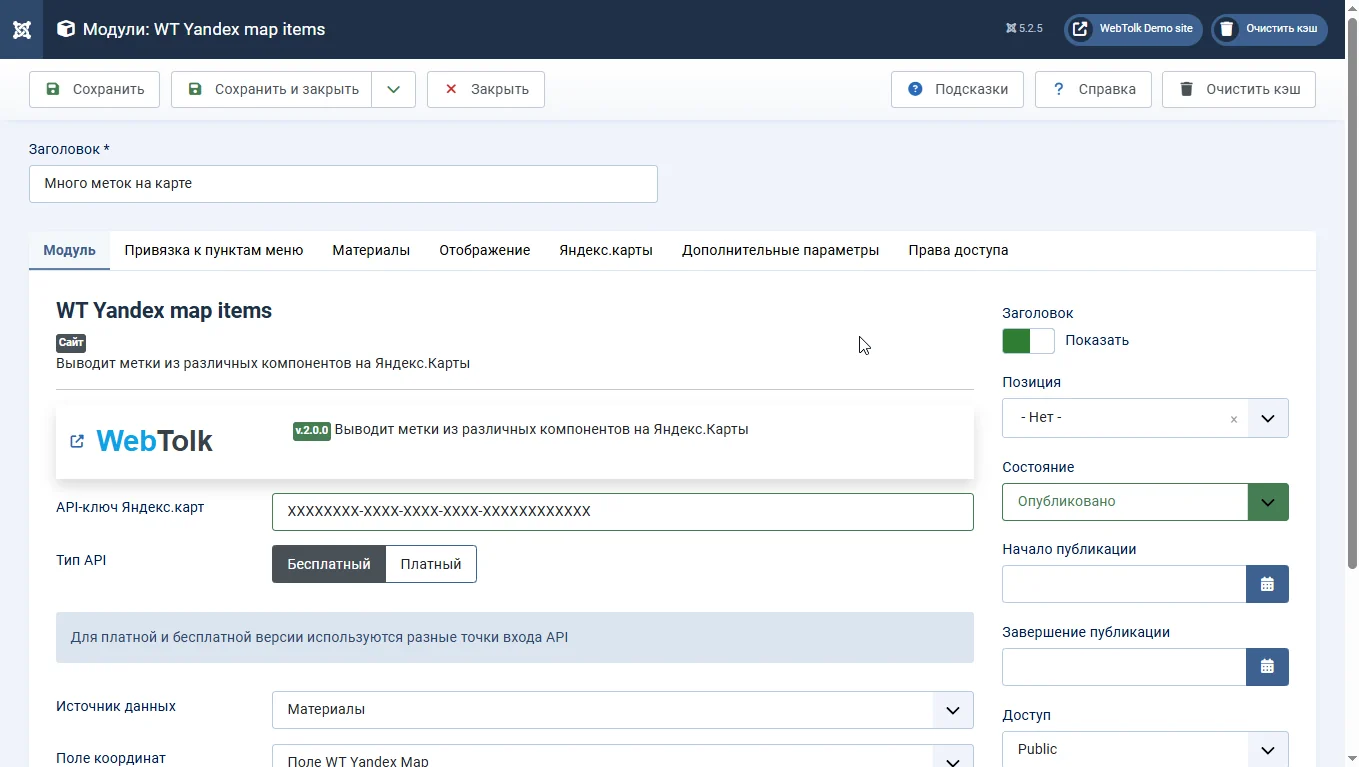
Task: Click the WebTolk logo link
Action: pos(154,441)
